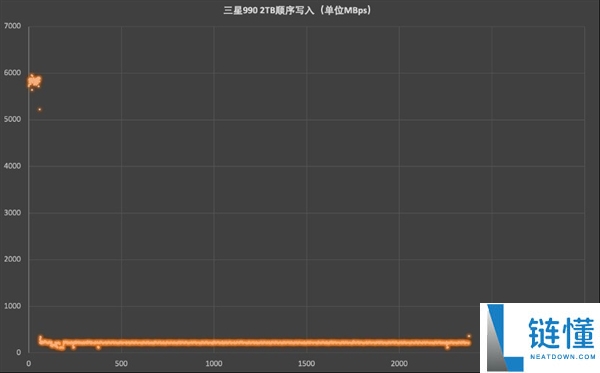
Task: Click the last data point at series end
Action: [x=469, y=336]
